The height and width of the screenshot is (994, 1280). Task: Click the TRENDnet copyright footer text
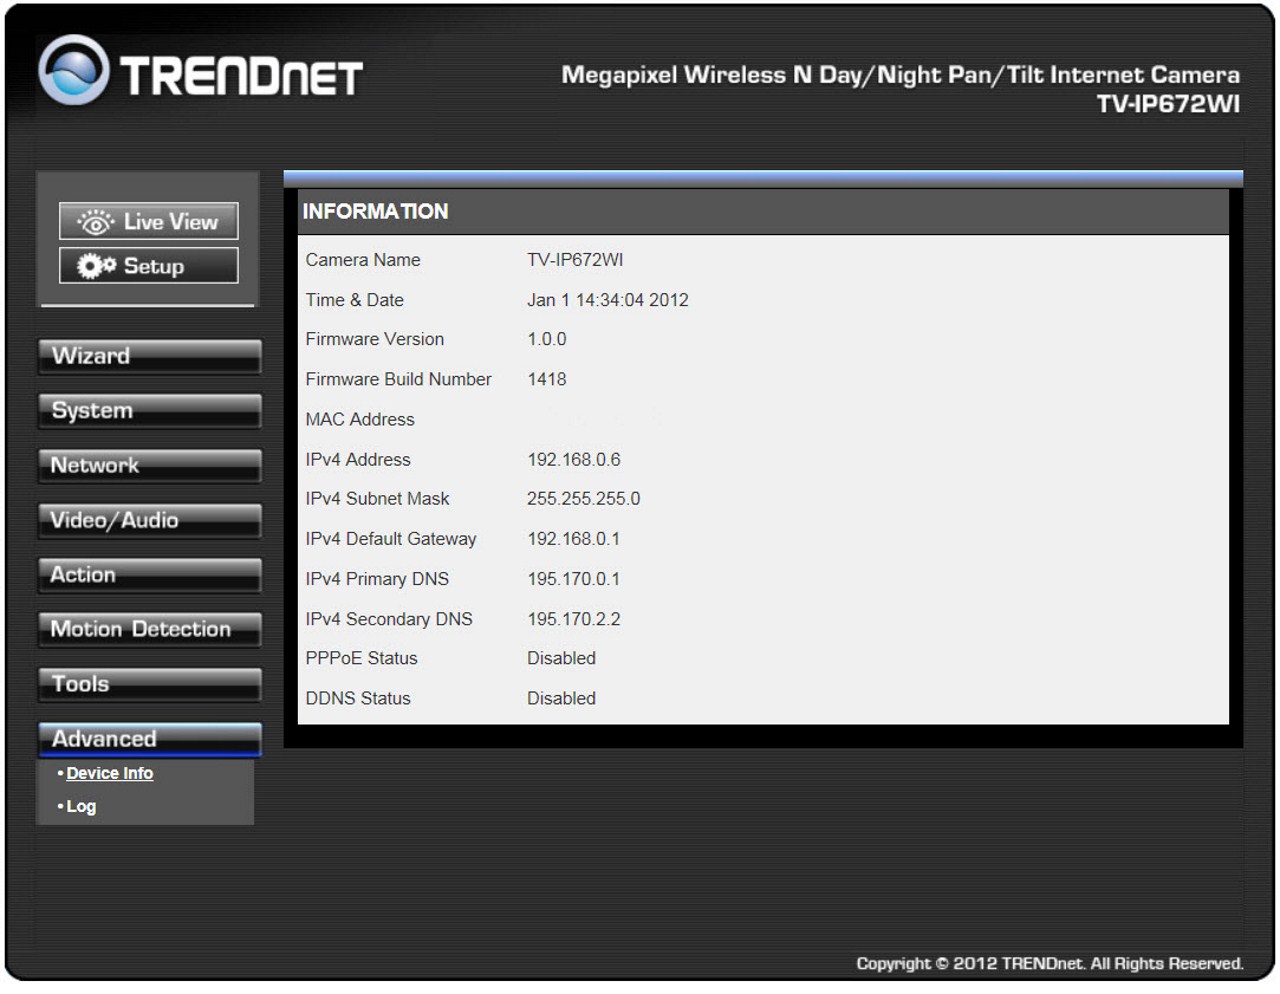pos(1050,963)
